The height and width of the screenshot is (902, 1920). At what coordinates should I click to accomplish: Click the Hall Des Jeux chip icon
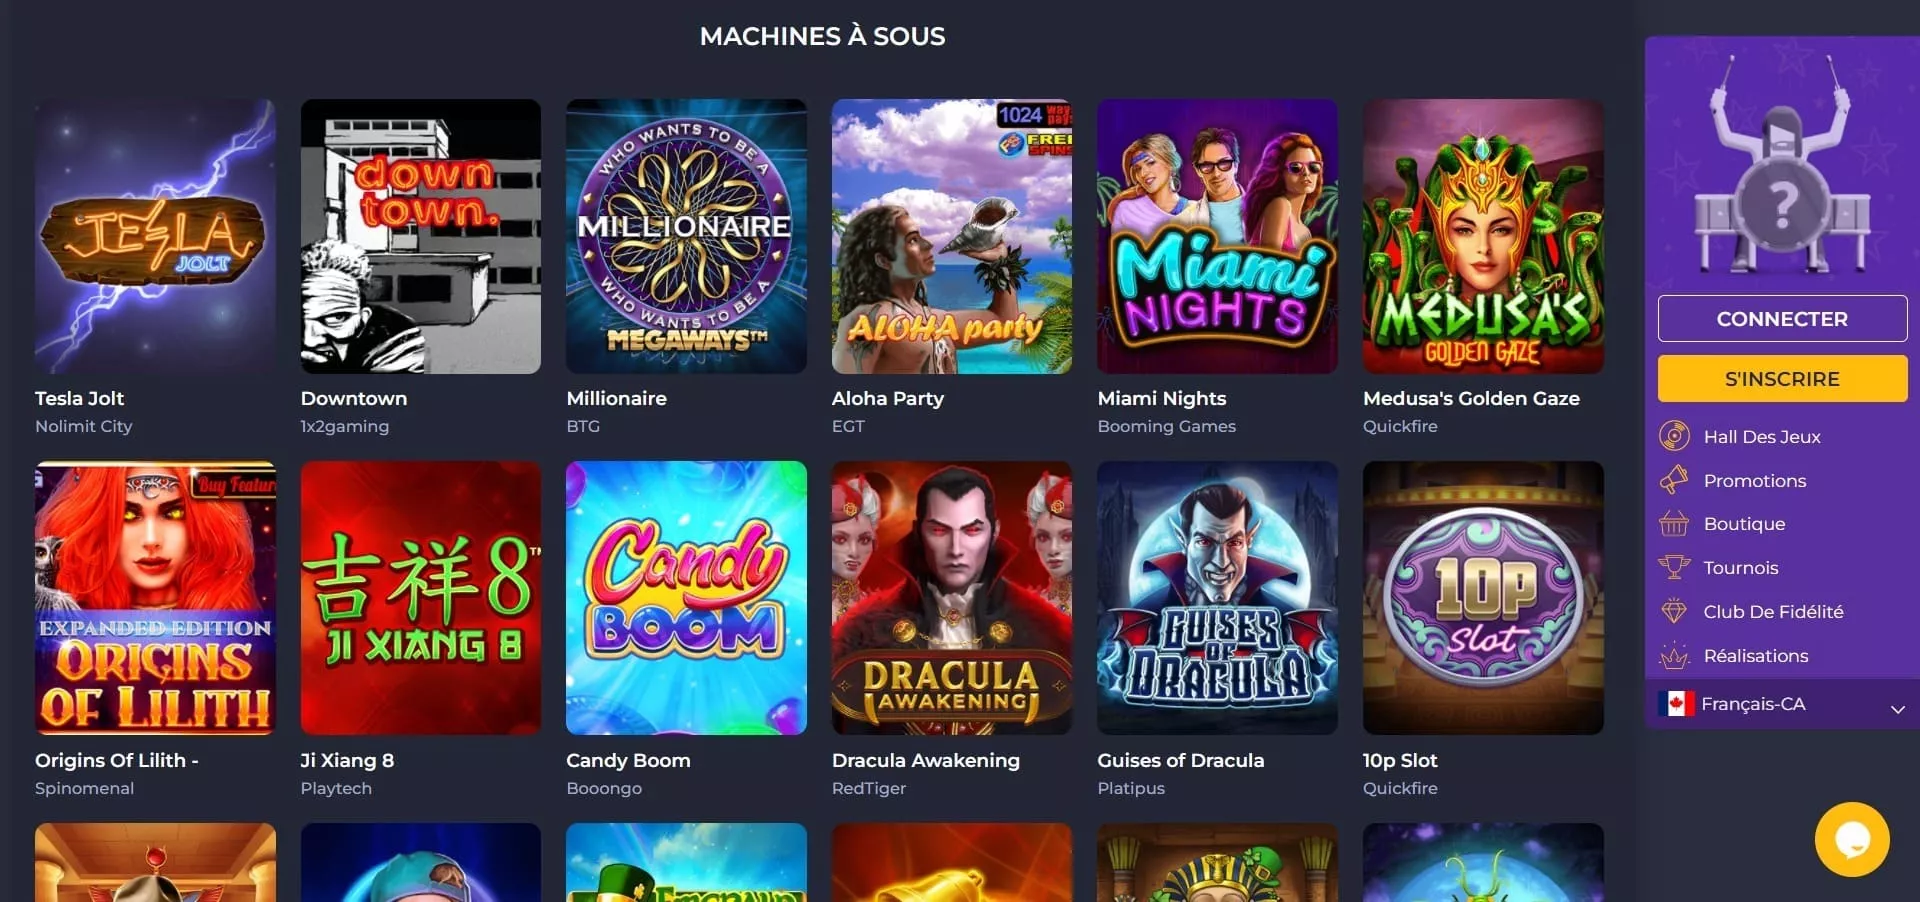tap(1674, 436)
